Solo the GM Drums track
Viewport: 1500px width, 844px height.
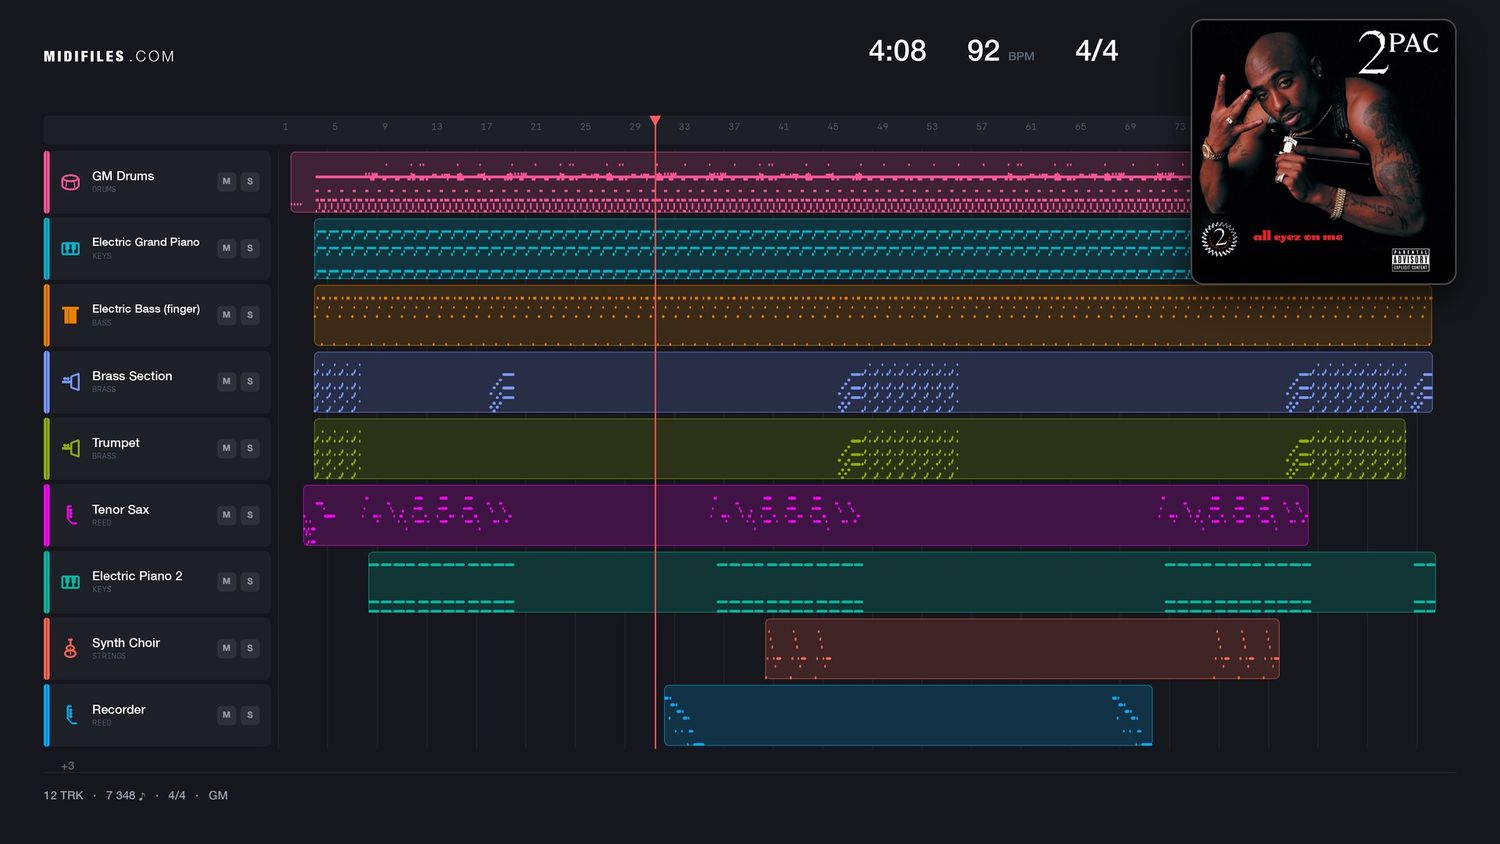250,181
